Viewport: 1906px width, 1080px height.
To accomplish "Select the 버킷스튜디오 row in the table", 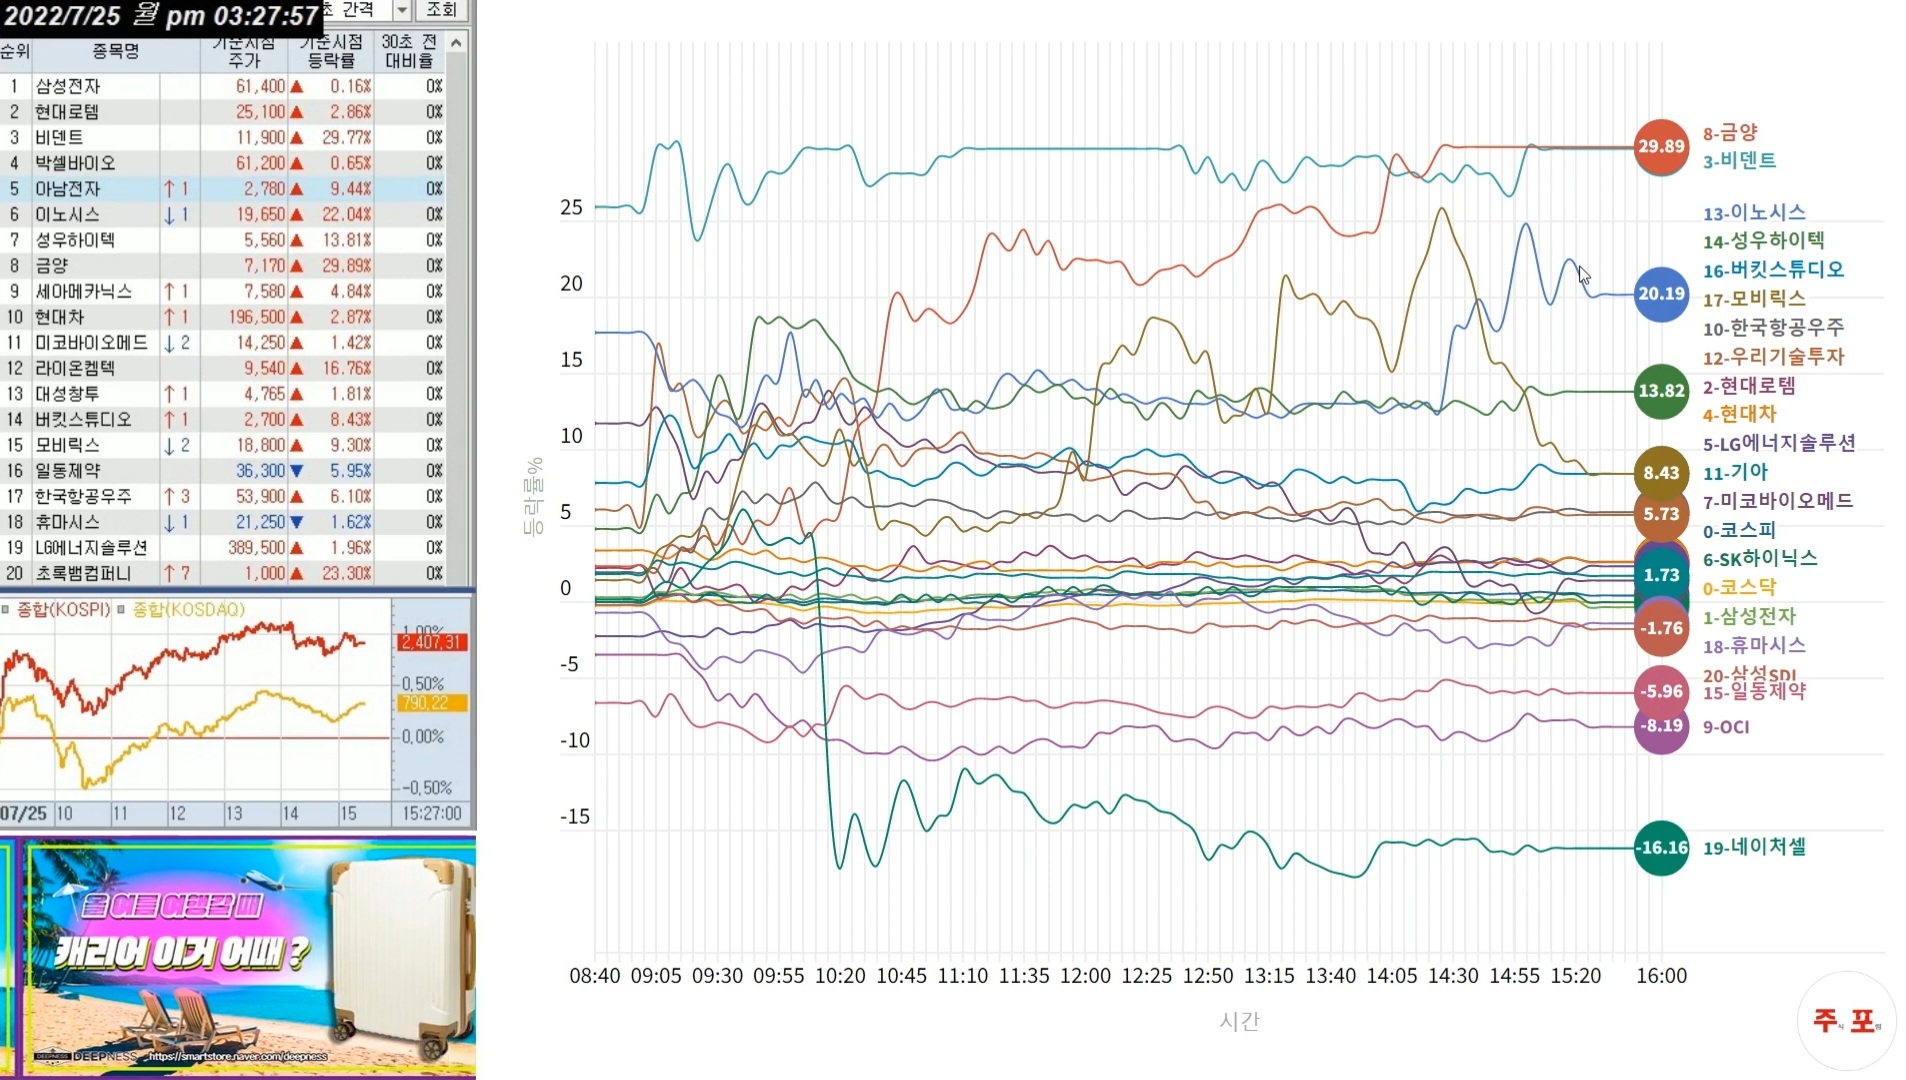I will [222, 420].
